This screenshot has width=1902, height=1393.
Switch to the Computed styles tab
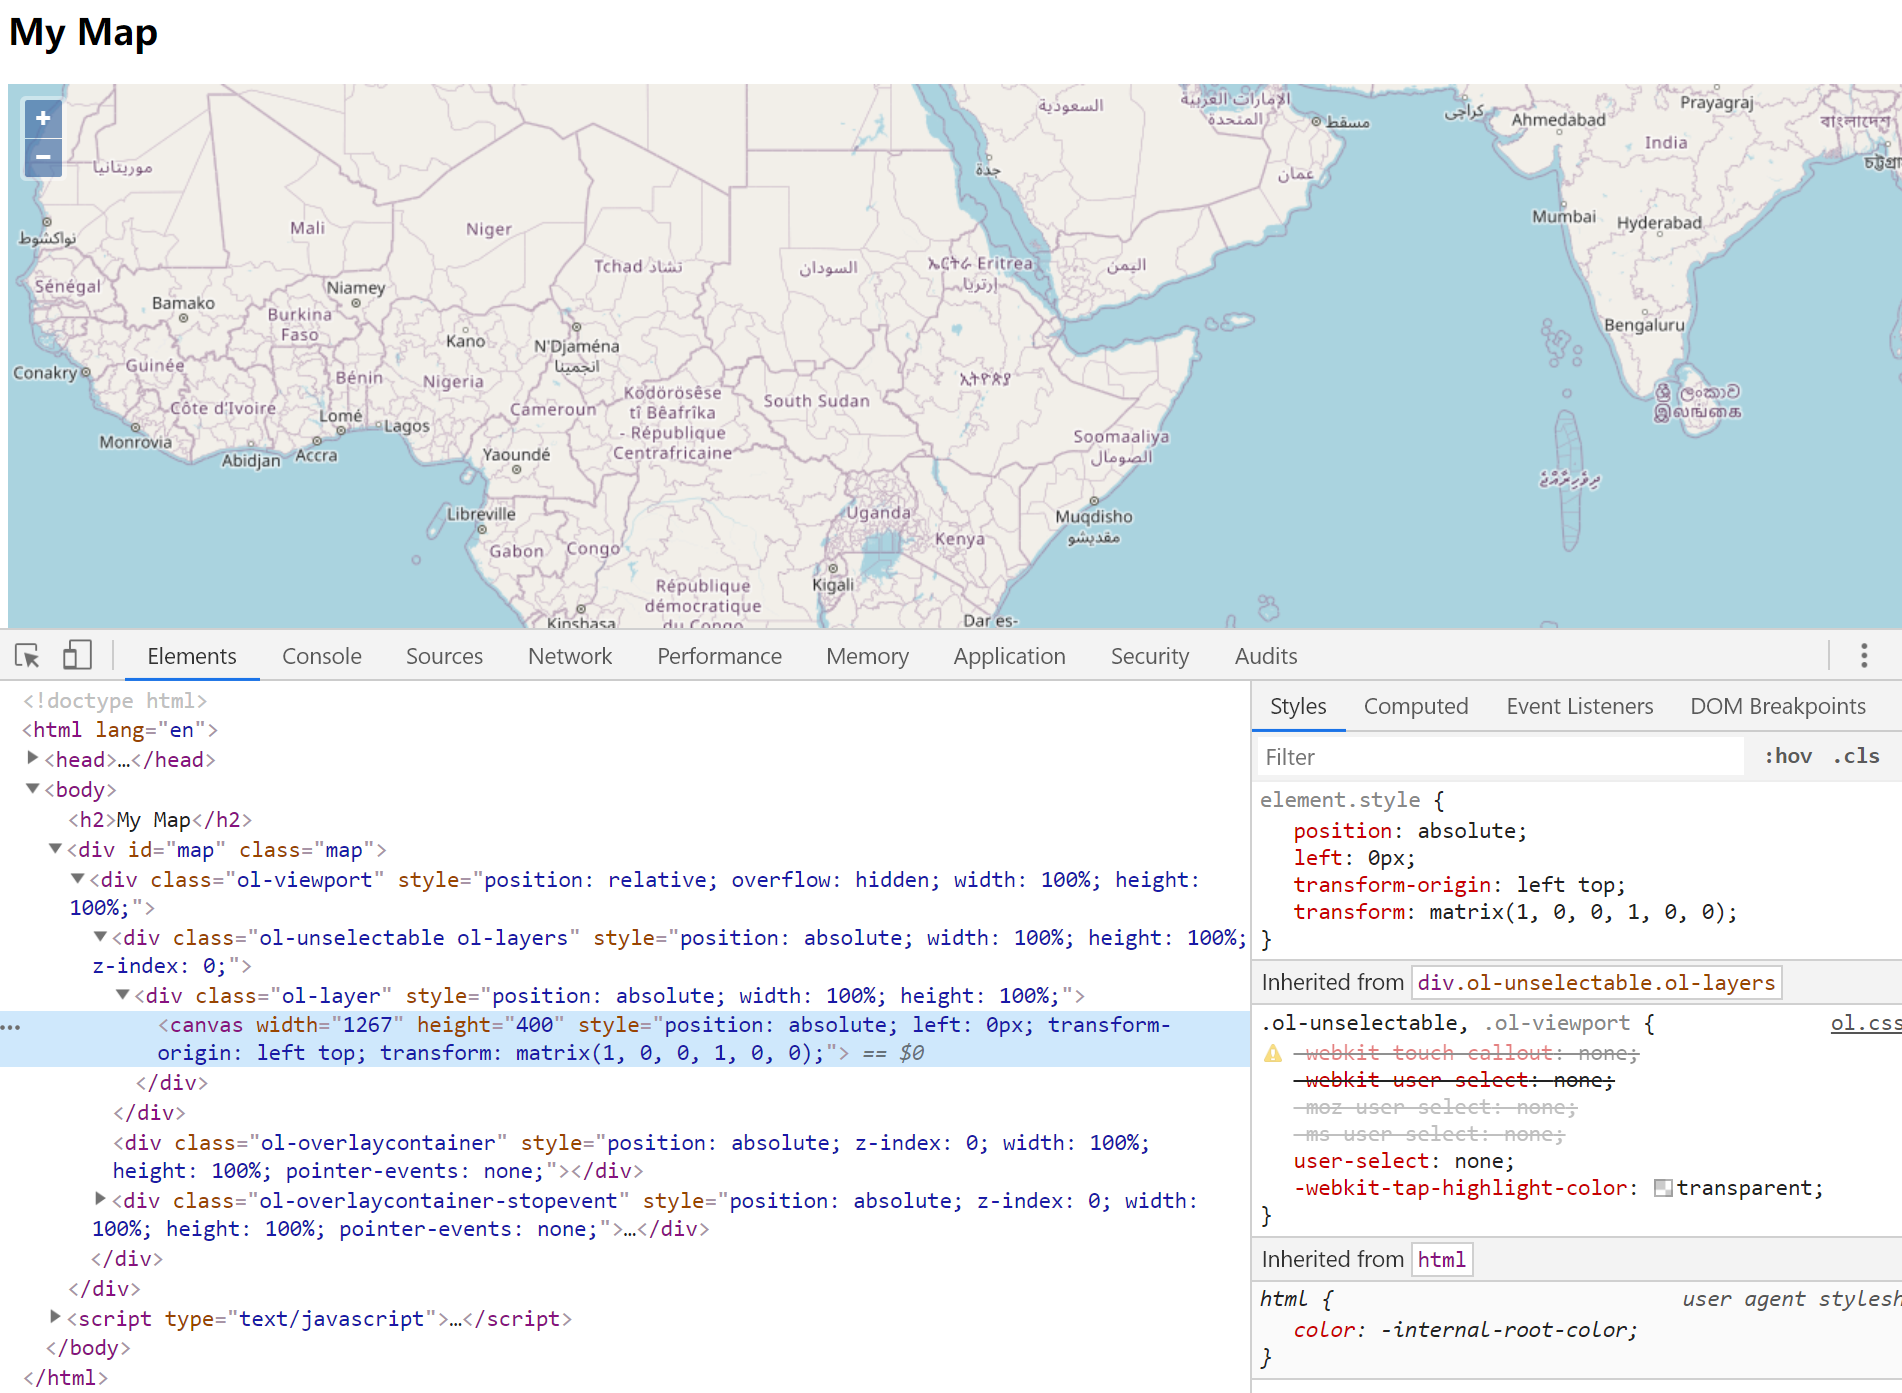click(x=1415, y=706)
